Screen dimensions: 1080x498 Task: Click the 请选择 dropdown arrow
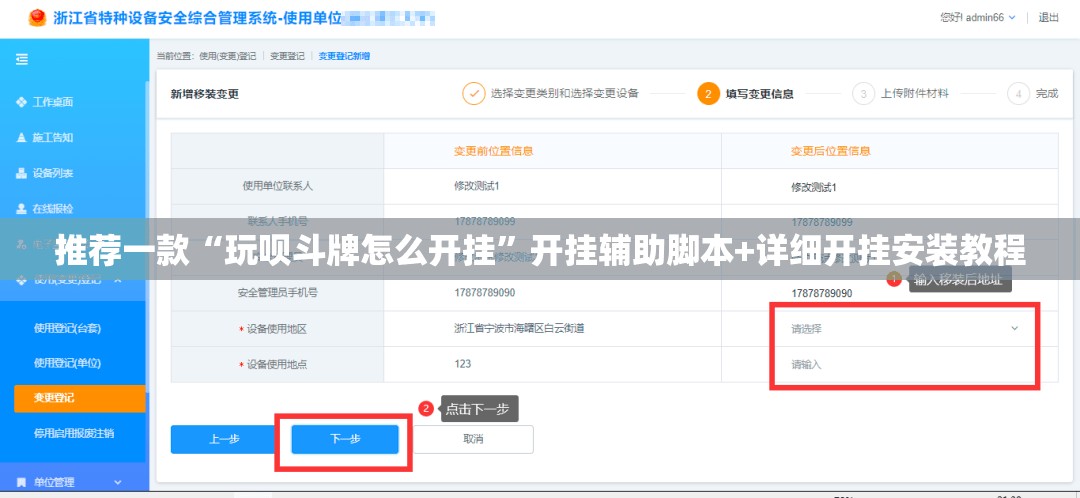[x=1015, y=329]
